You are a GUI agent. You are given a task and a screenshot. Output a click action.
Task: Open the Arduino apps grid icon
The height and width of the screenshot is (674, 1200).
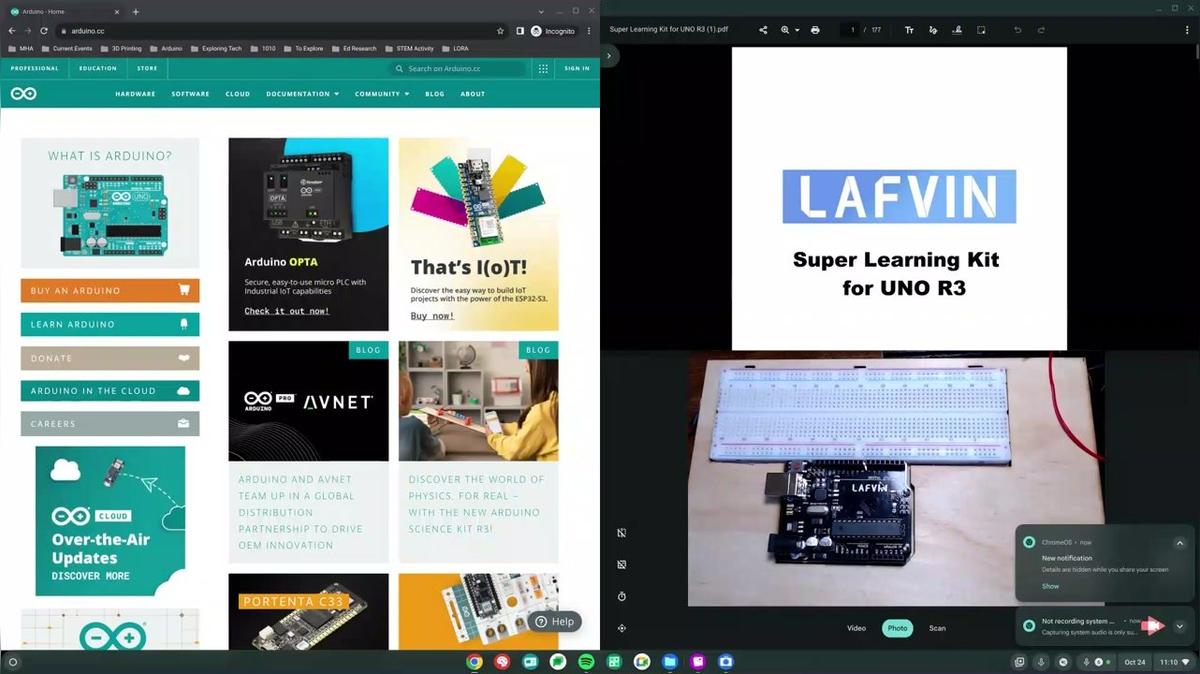click(543, 69)
